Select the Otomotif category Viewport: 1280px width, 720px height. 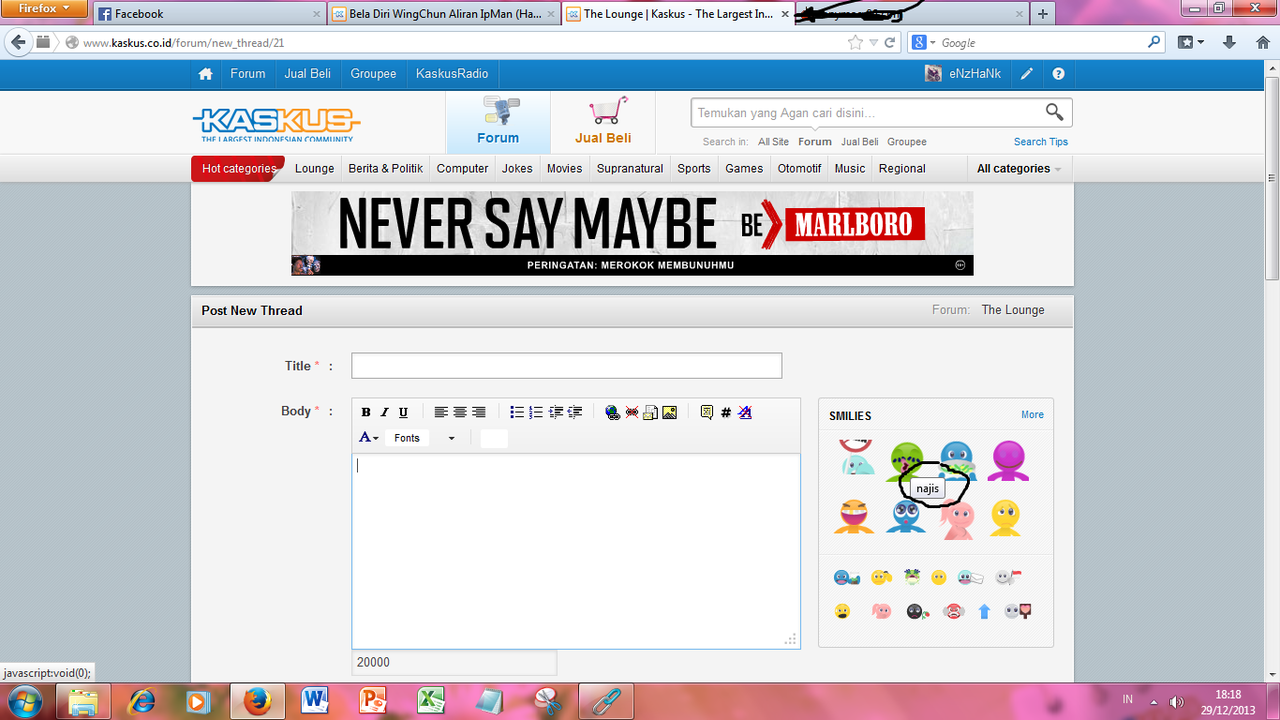tap(800, 169)
